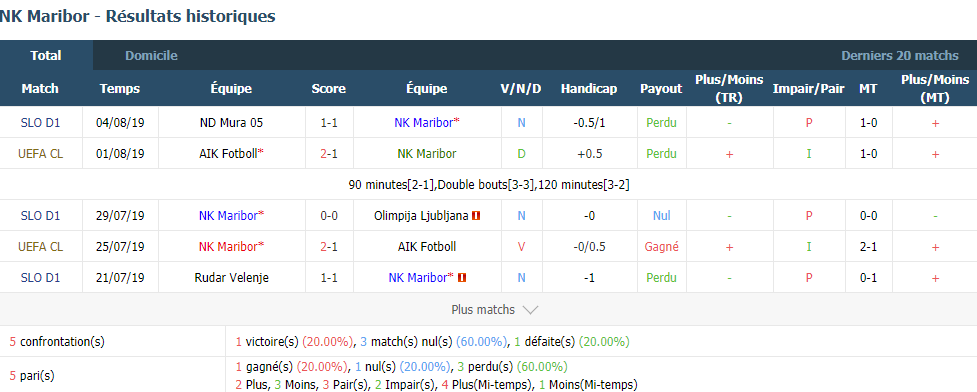The width and height of the screenshot is (977, 392).
Task: Click UEFA CL league label for 25/07/19
Action: click(x=41, y=247)
